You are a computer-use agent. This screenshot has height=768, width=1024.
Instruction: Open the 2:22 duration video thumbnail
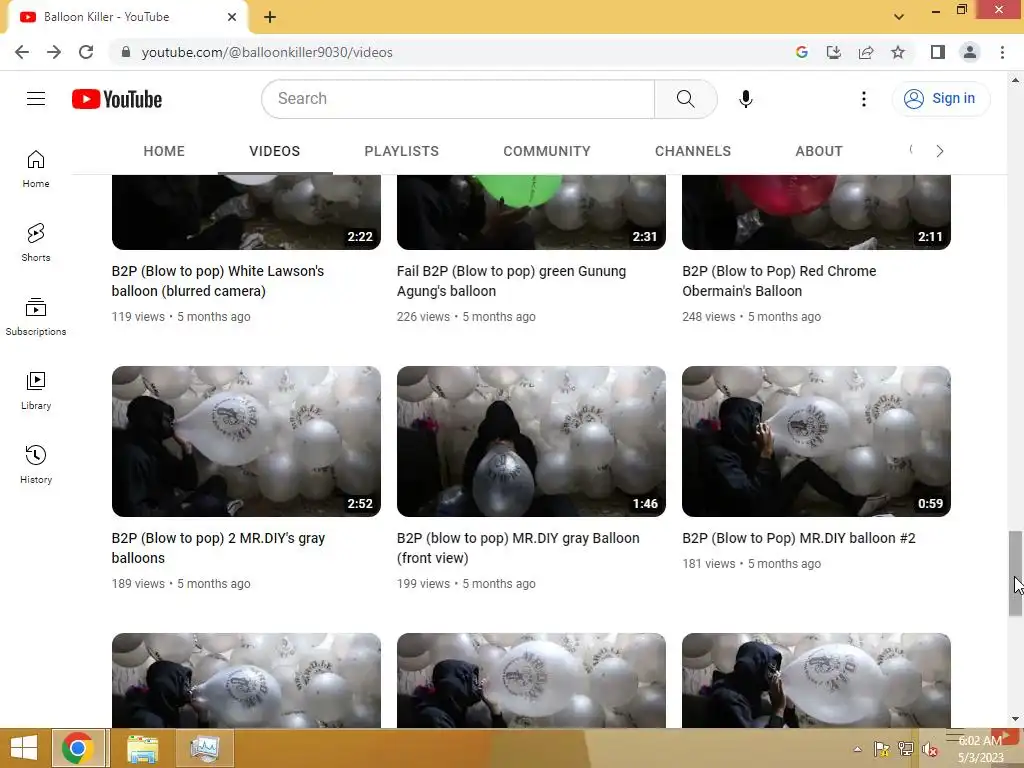(246, 212)
